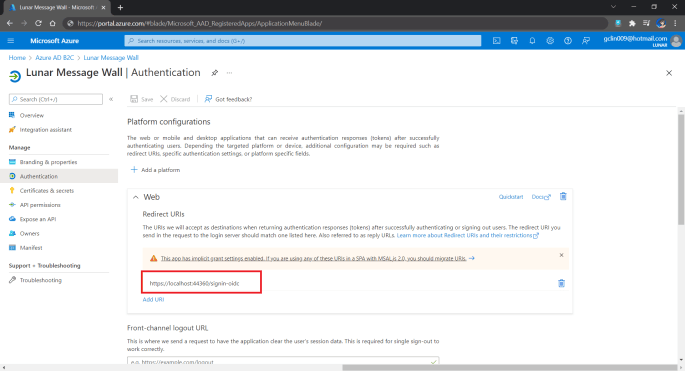Open the browser home page button
The width and height of the screenshot is (685, 371).
[52, 23]
